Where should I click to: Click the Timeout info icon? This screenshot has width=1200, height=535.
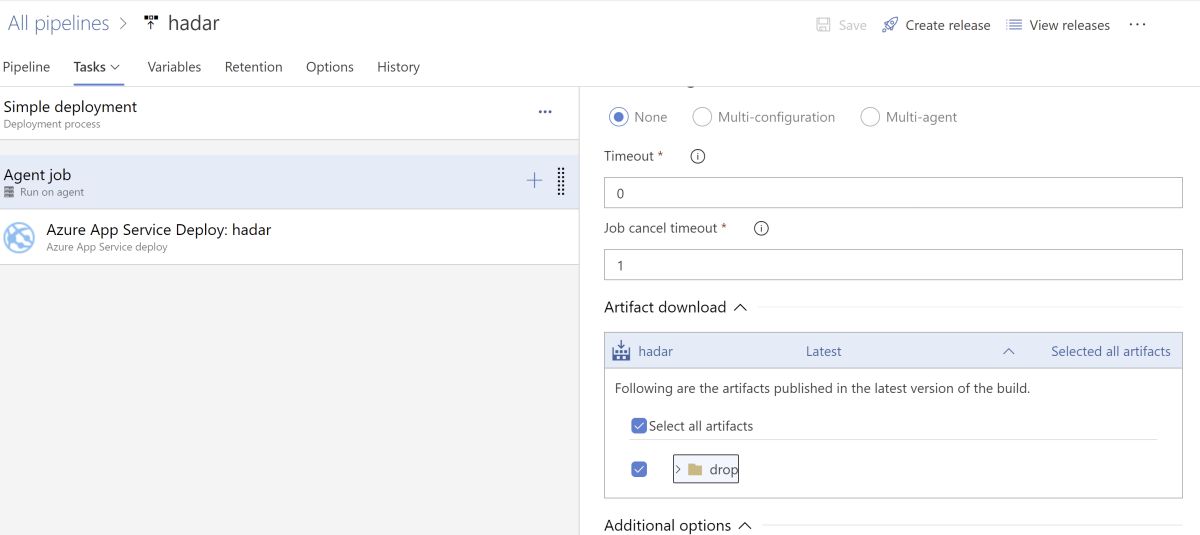(698, 156)
